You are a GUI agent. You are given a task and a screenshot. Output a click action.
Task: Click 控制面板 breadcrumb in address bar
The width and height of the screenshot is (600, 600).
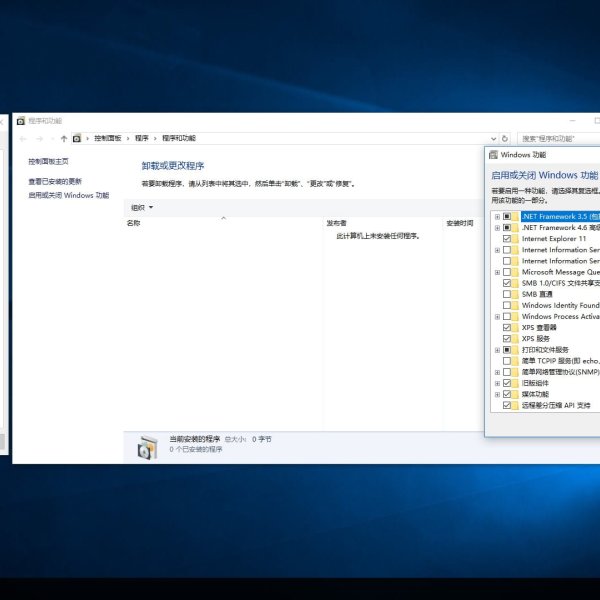click(x=108, y=138)
